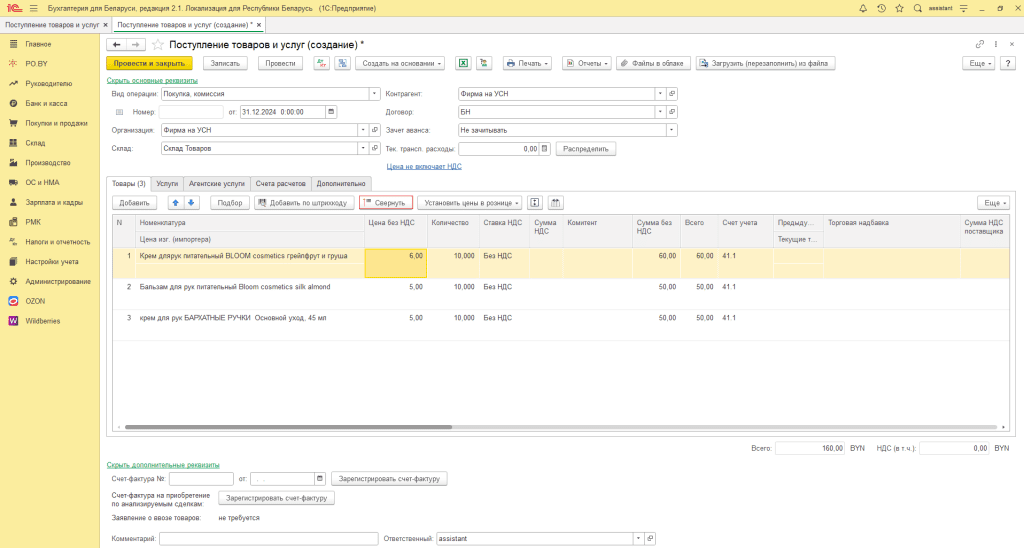Image resolution: width=1024 pixels, height=548 pixels.
Task: Click the table horizontal scrollbar
Action: [x=288, y=427]
